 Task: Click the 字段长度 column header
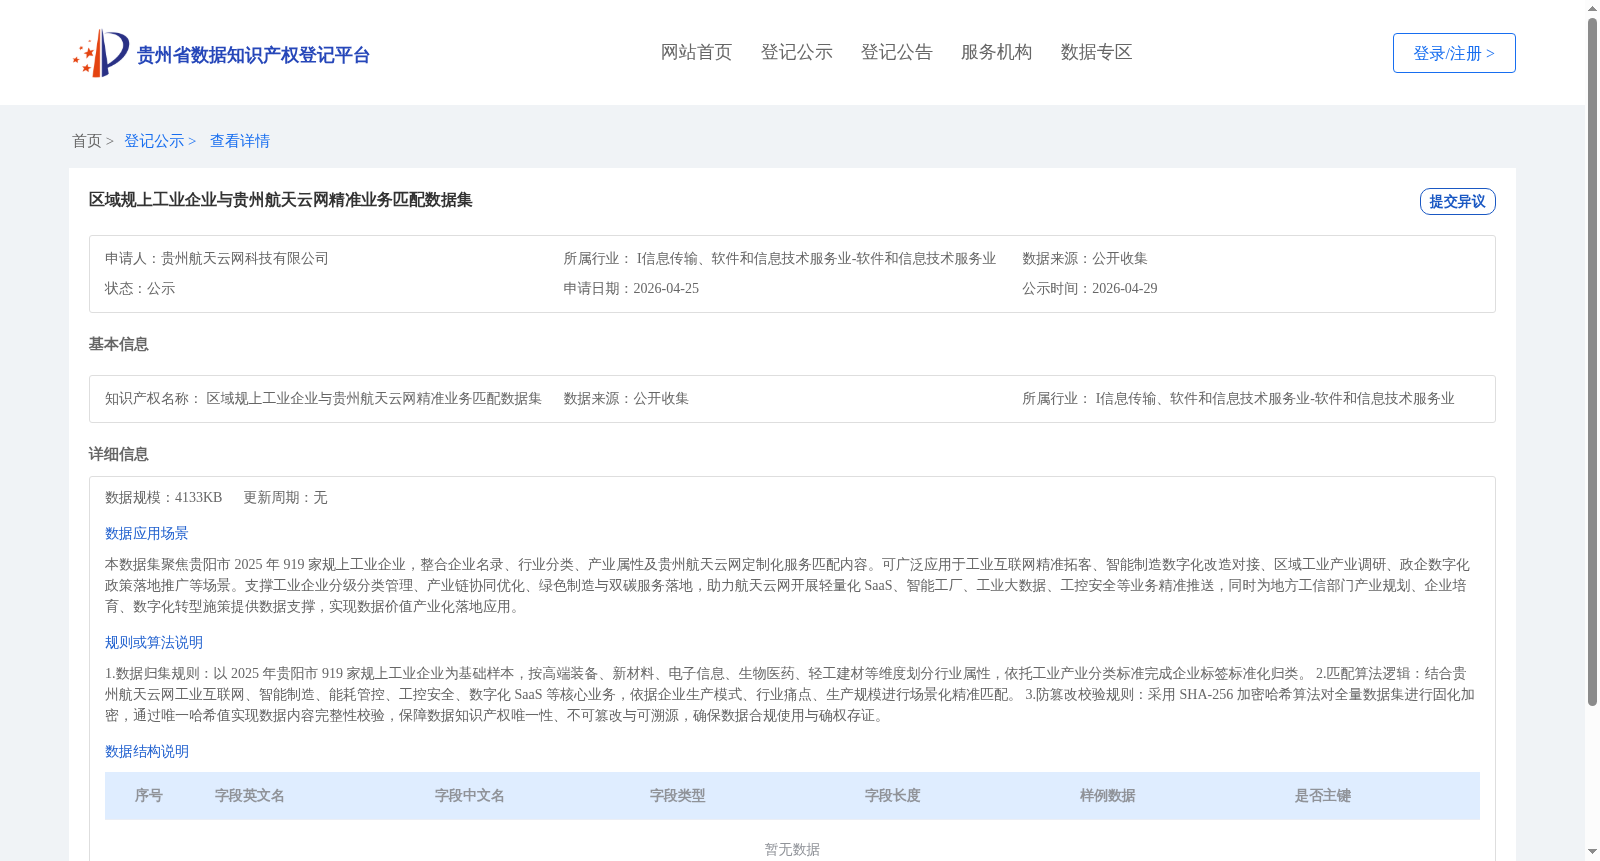click(x=893, y=795)
